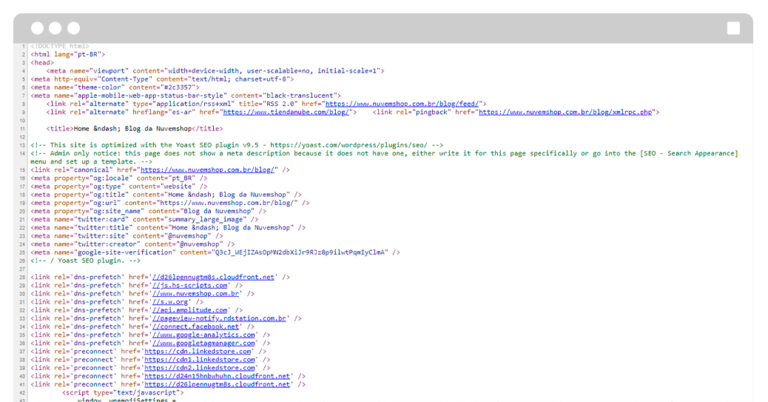Open the //s.w.org link
Screen dimensions: 768x402
point(170,302)
